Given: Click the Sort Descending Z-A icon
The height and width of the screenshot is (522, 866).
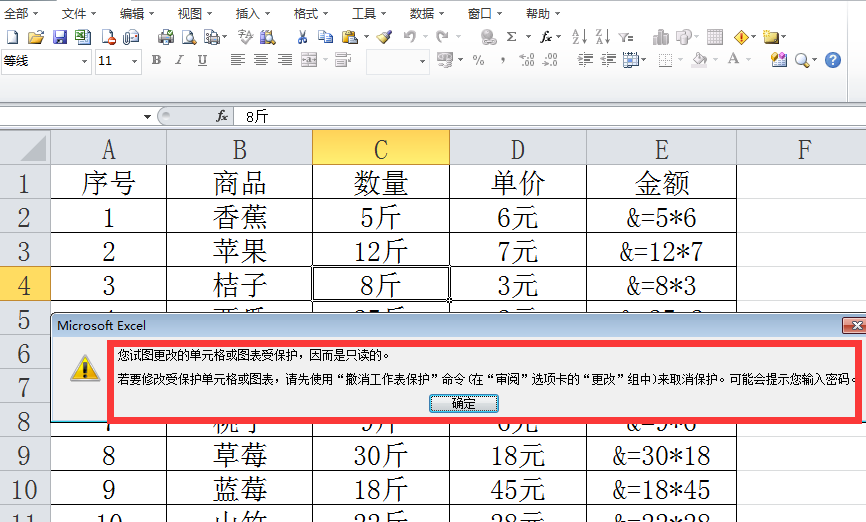Looking at the screenshot, I should click(603, 37).
